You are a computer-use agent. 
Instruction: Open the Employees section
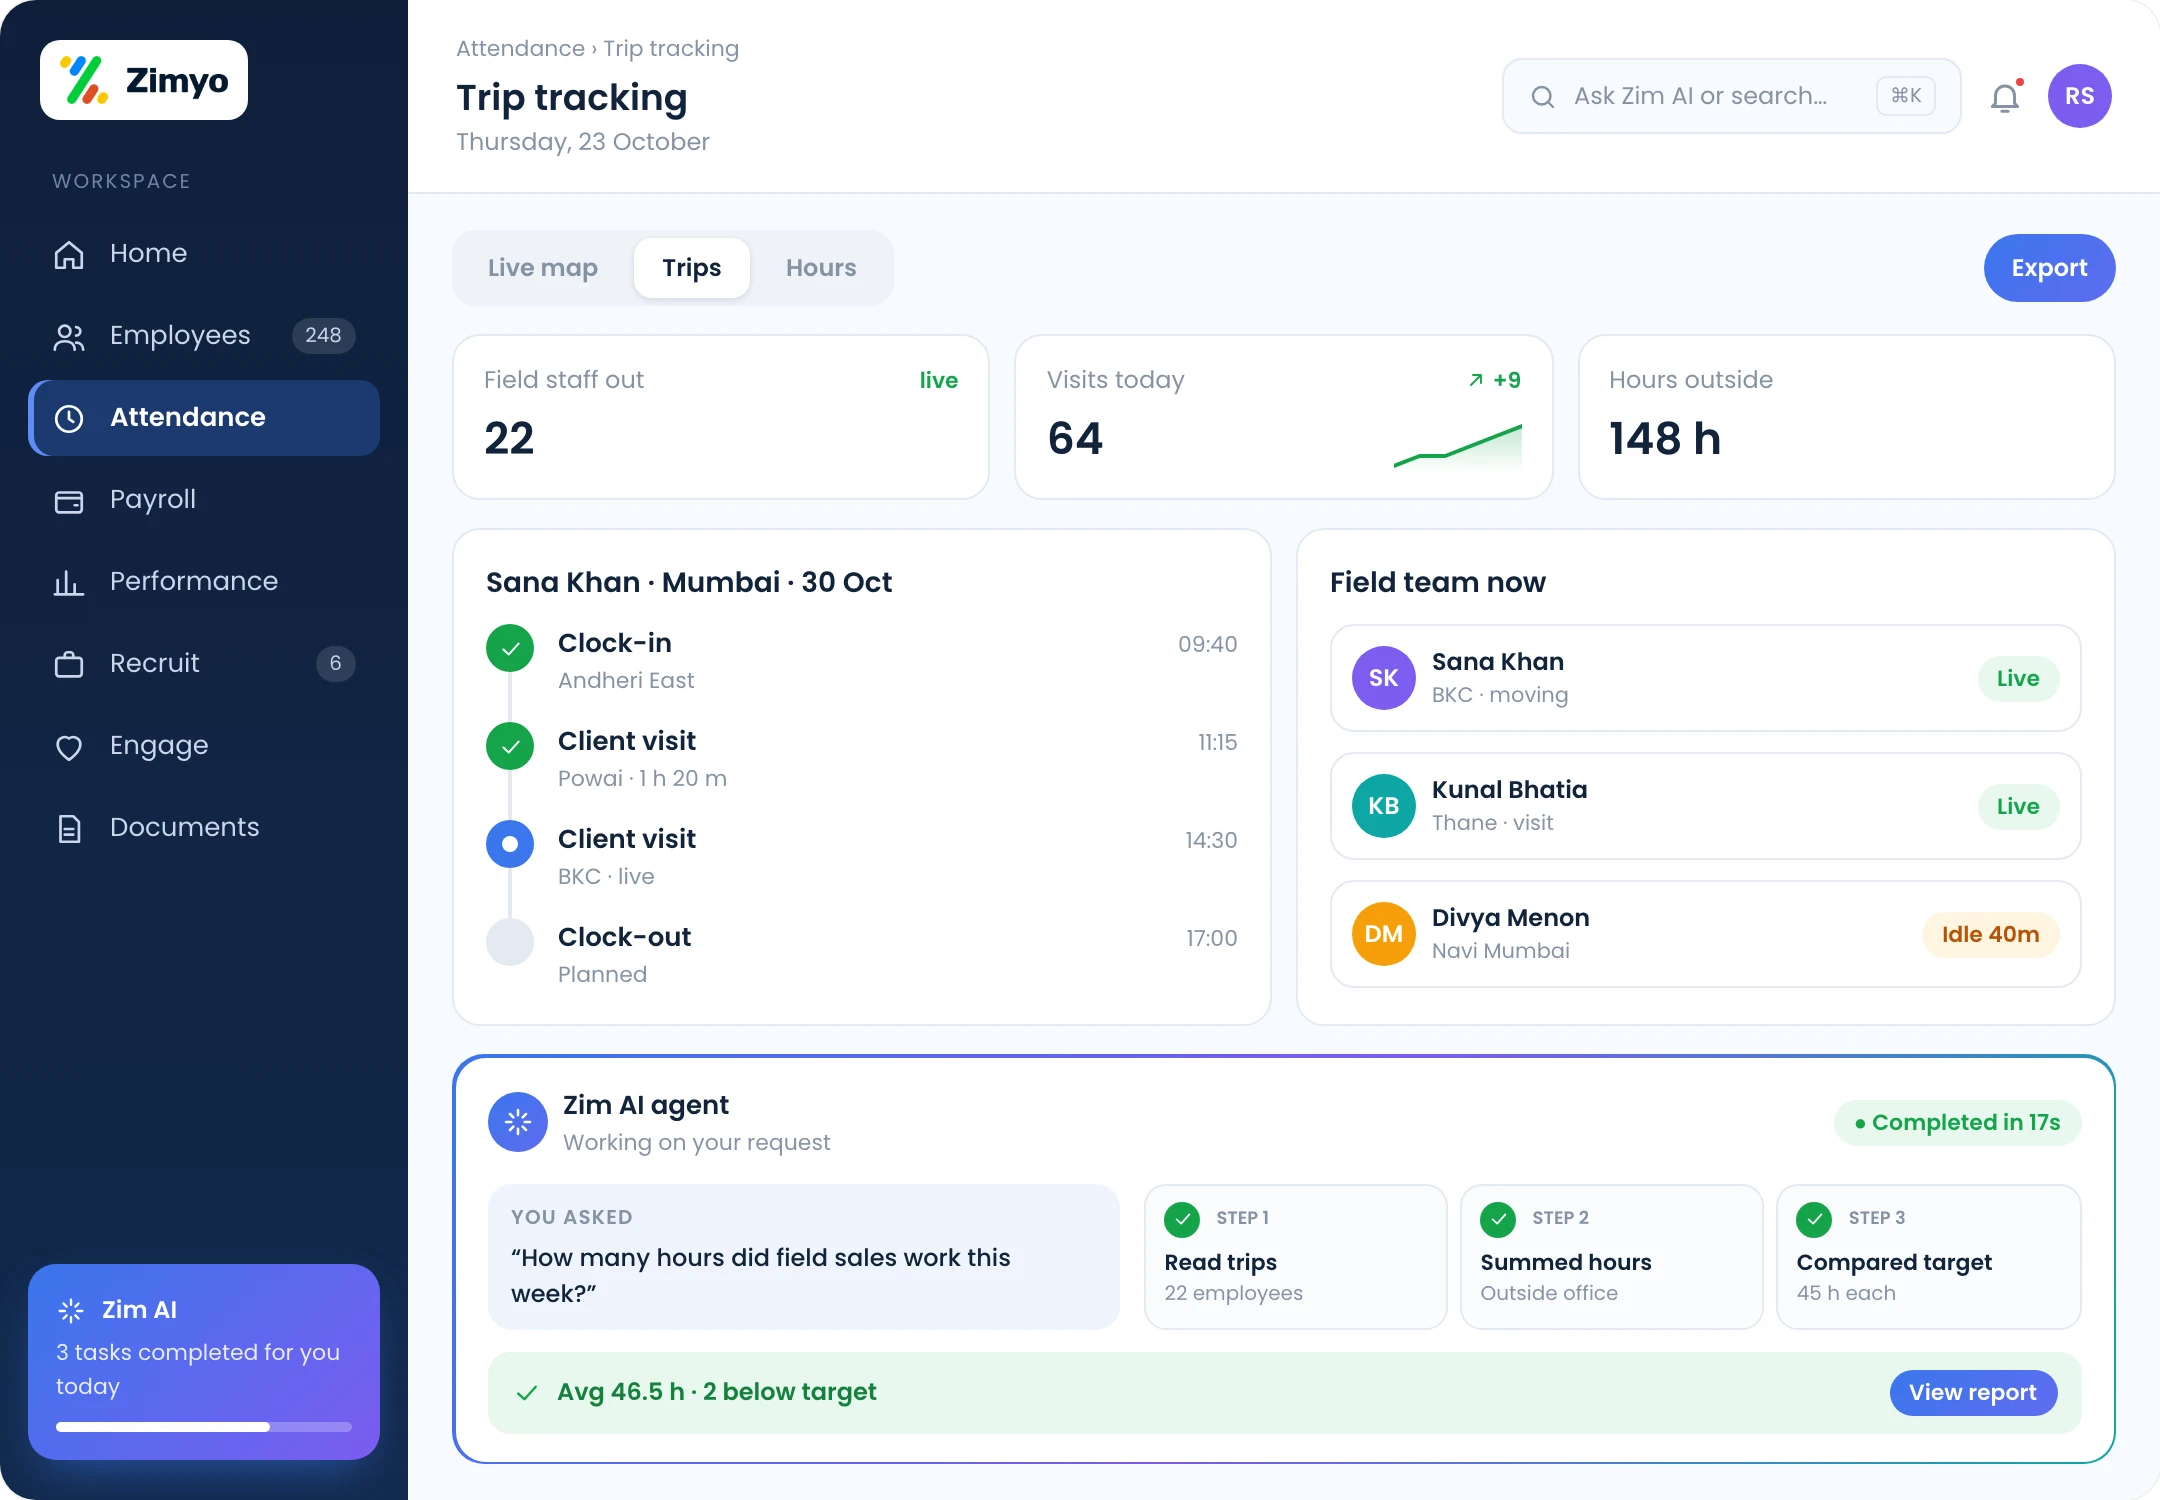(204, 335)
